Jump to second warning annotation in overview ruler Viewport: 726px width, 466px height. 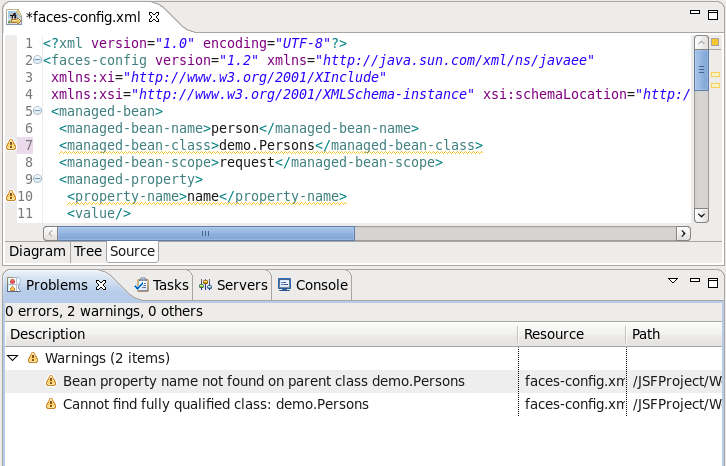pos(715,85)
